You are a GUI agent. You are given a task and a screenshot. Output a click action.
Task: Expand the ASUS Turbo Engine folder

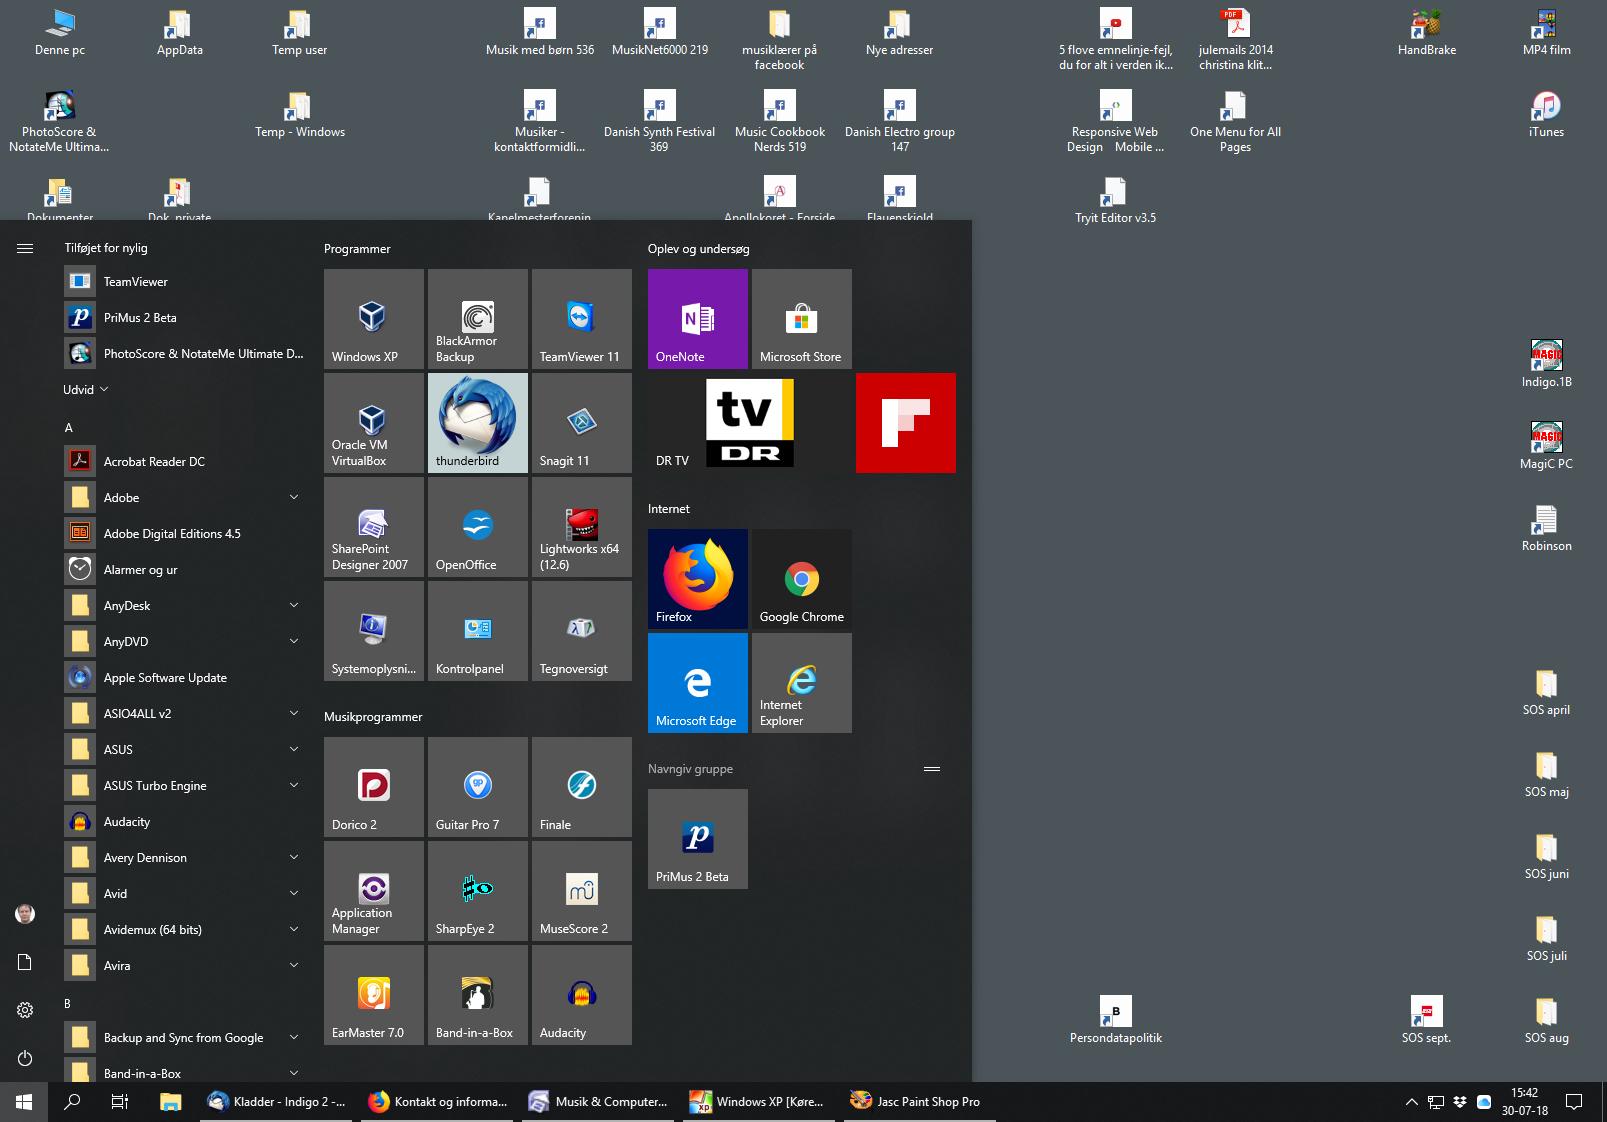[184, 785]
